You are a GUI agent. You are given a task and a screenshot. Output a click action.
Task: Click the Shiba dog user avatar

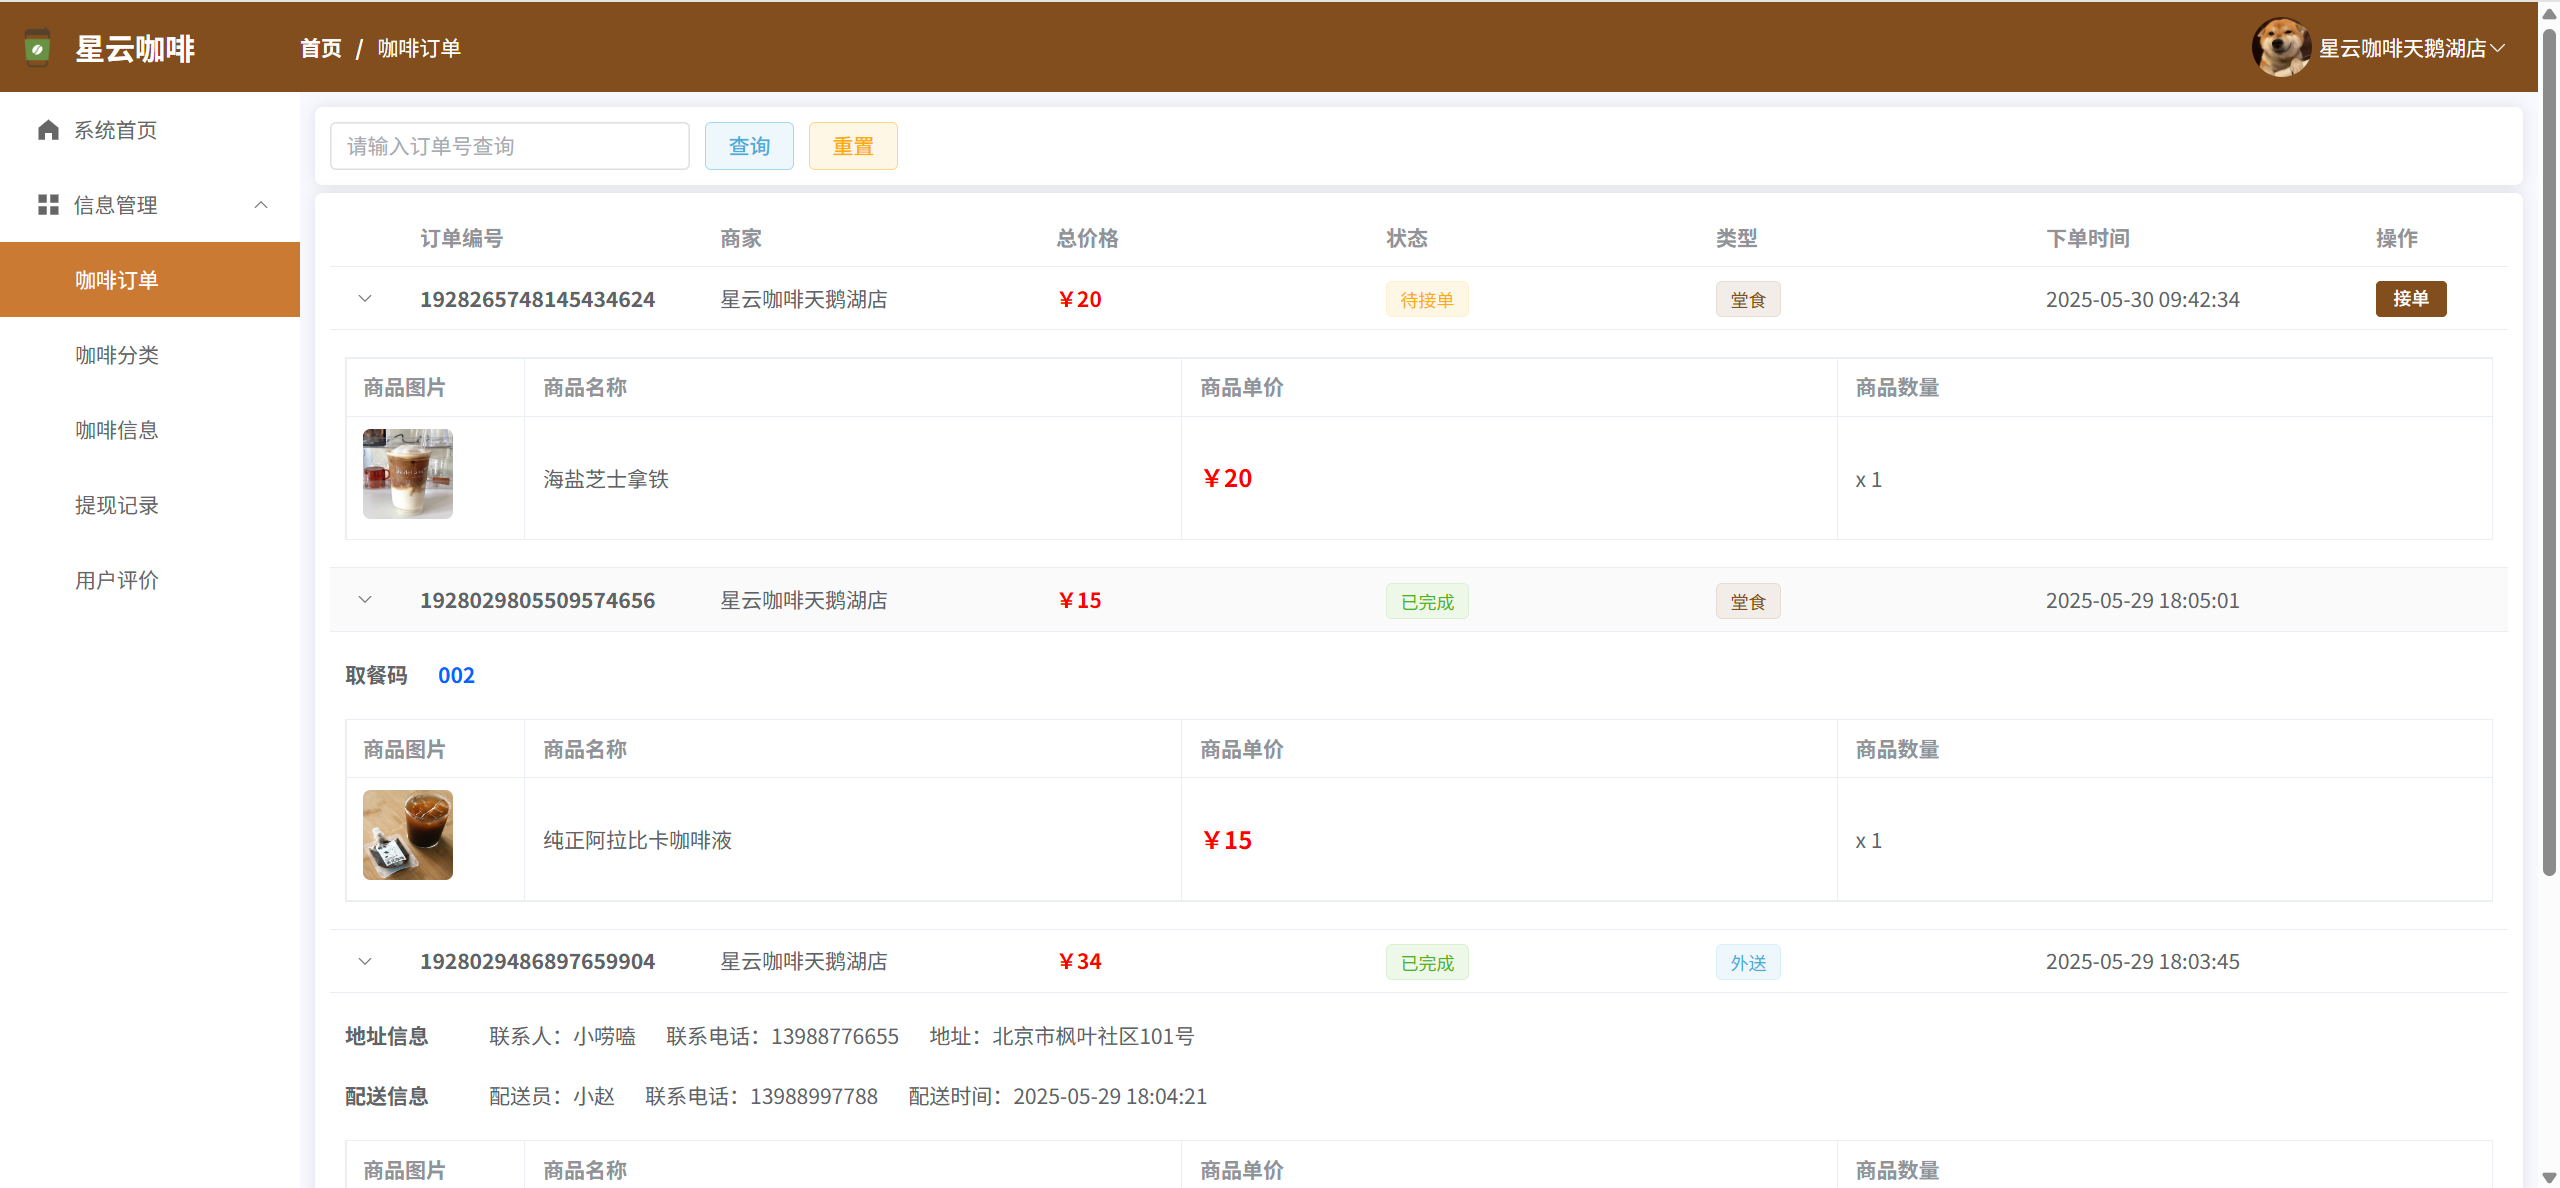2280,48
